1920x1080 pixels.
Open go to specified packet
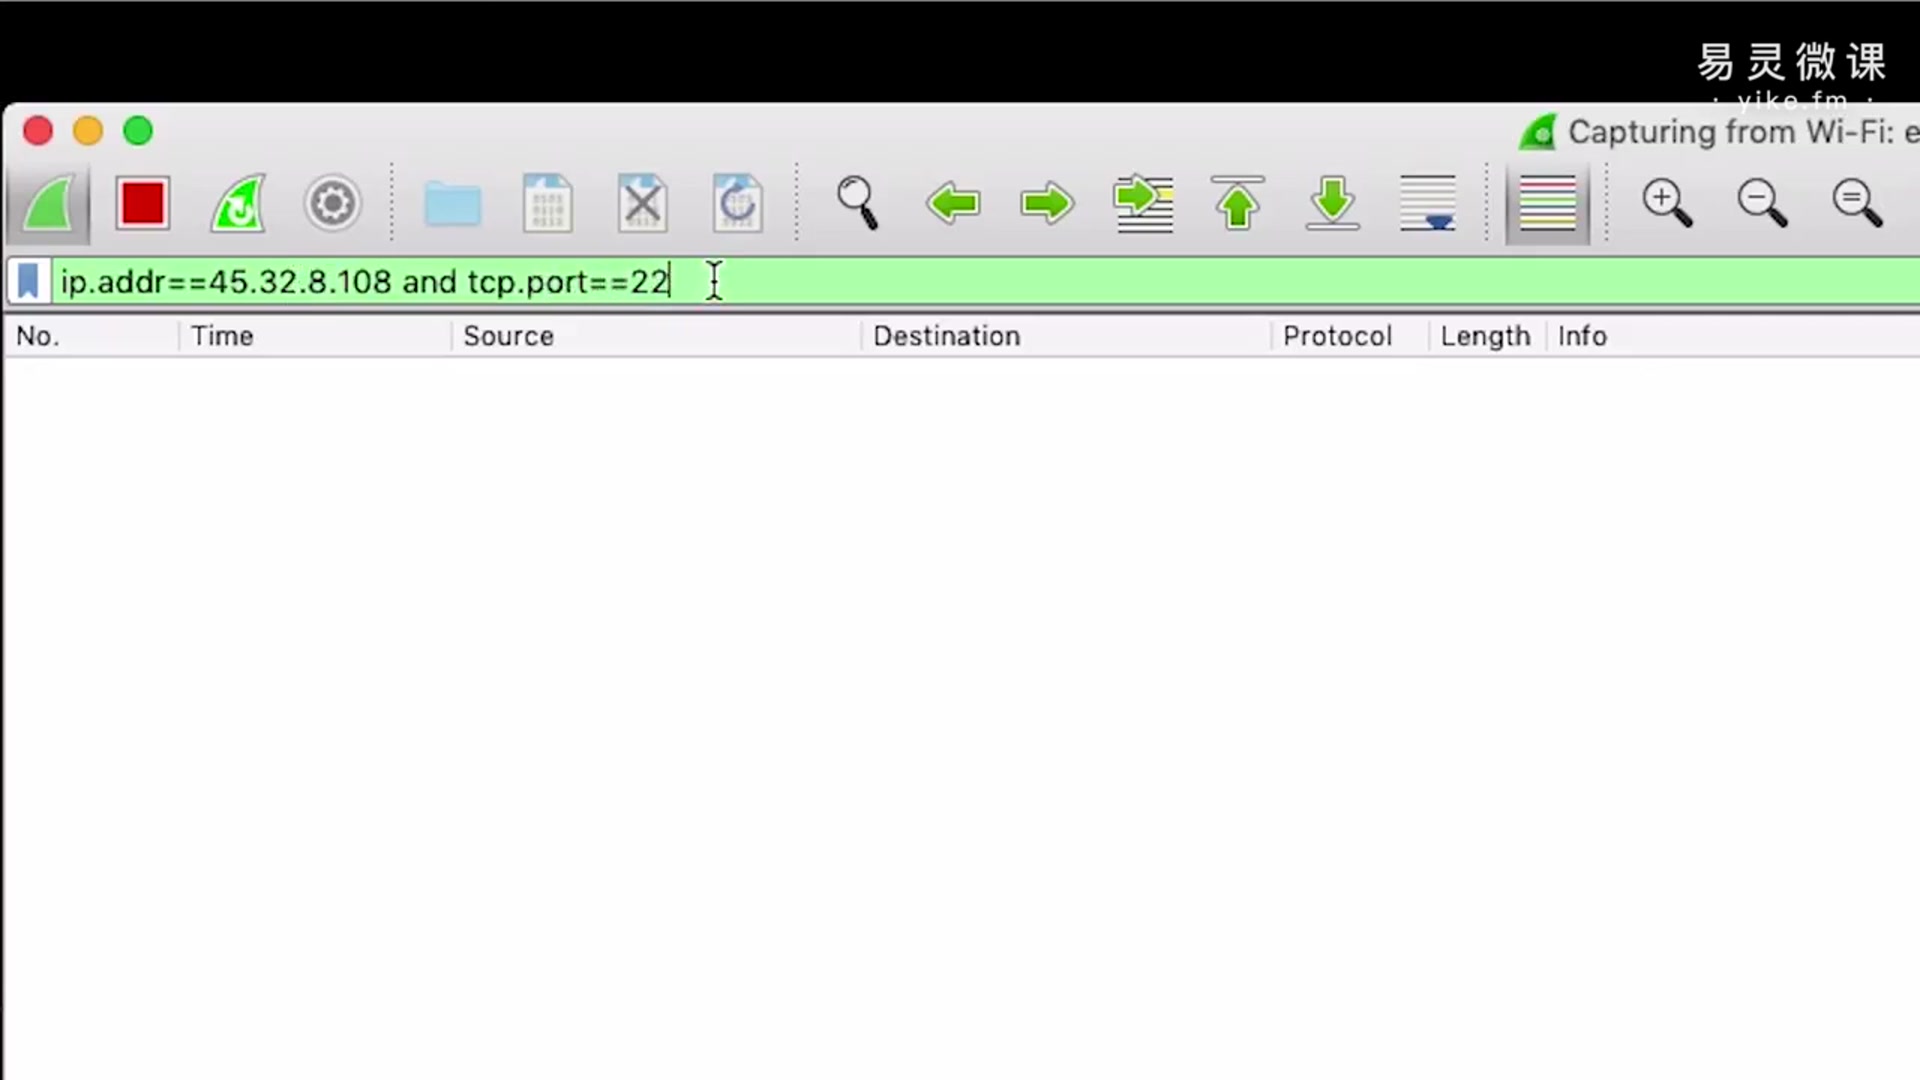tap(1143, 204)
